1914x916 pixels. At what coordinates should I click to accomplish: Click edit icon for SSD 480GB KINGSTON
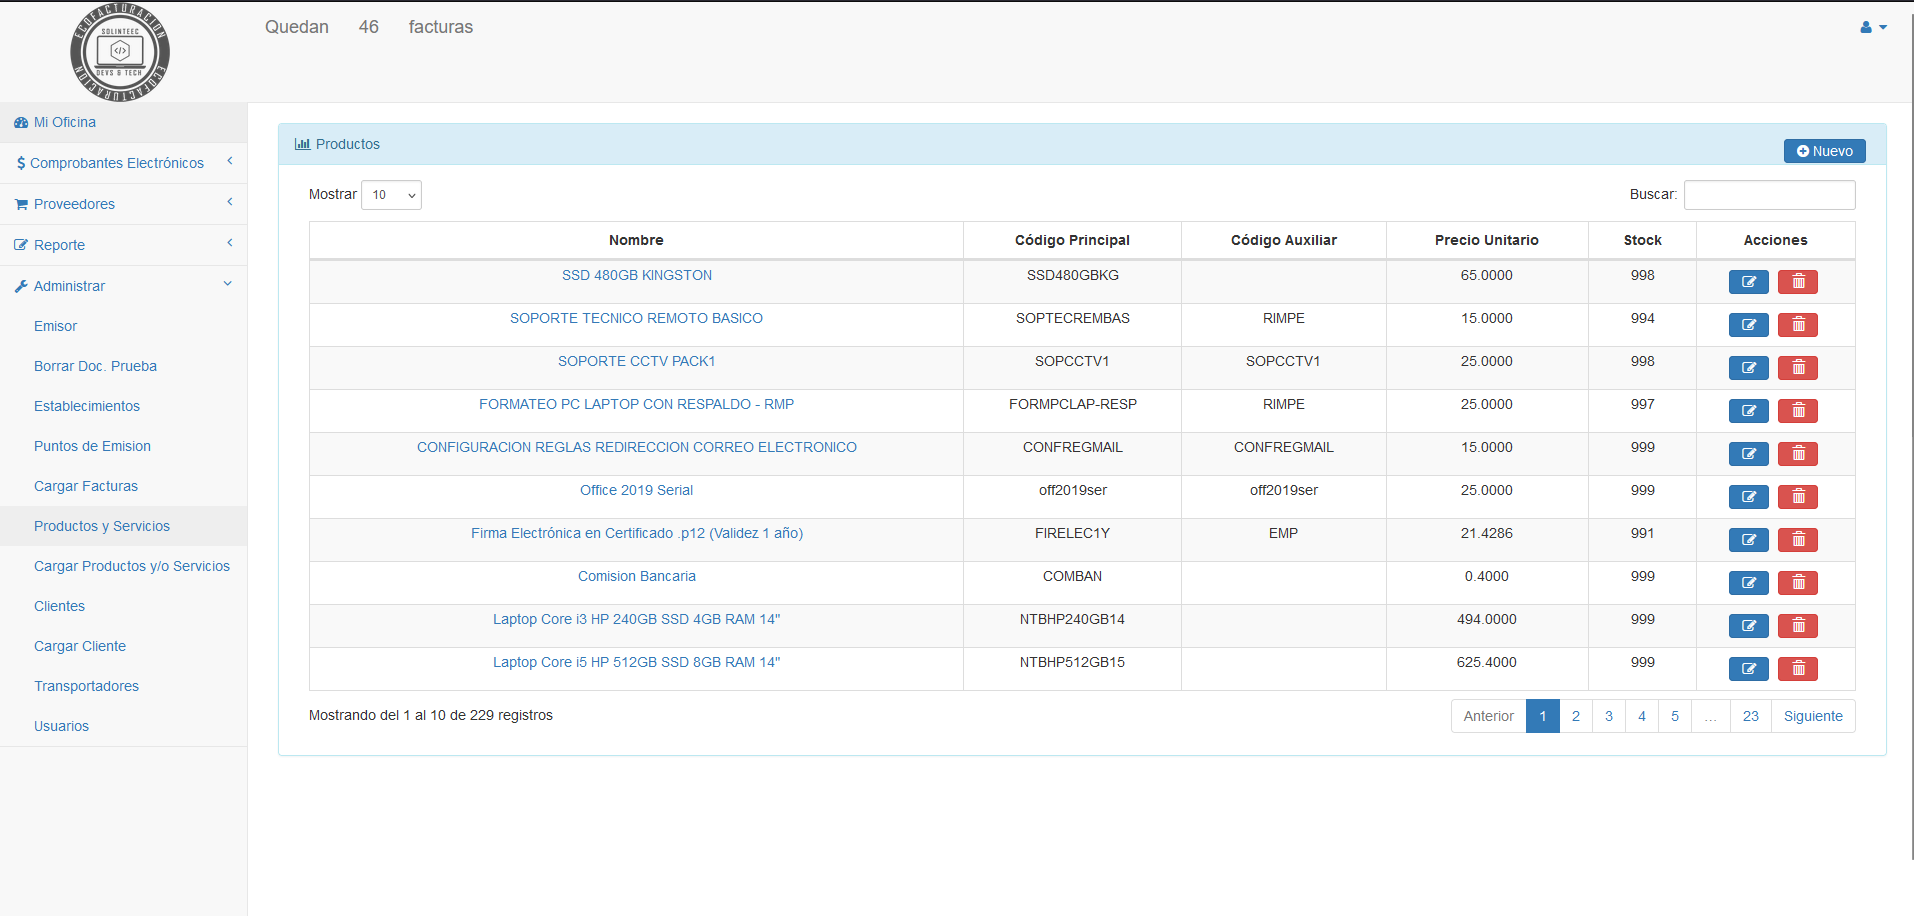point(1748,282)
